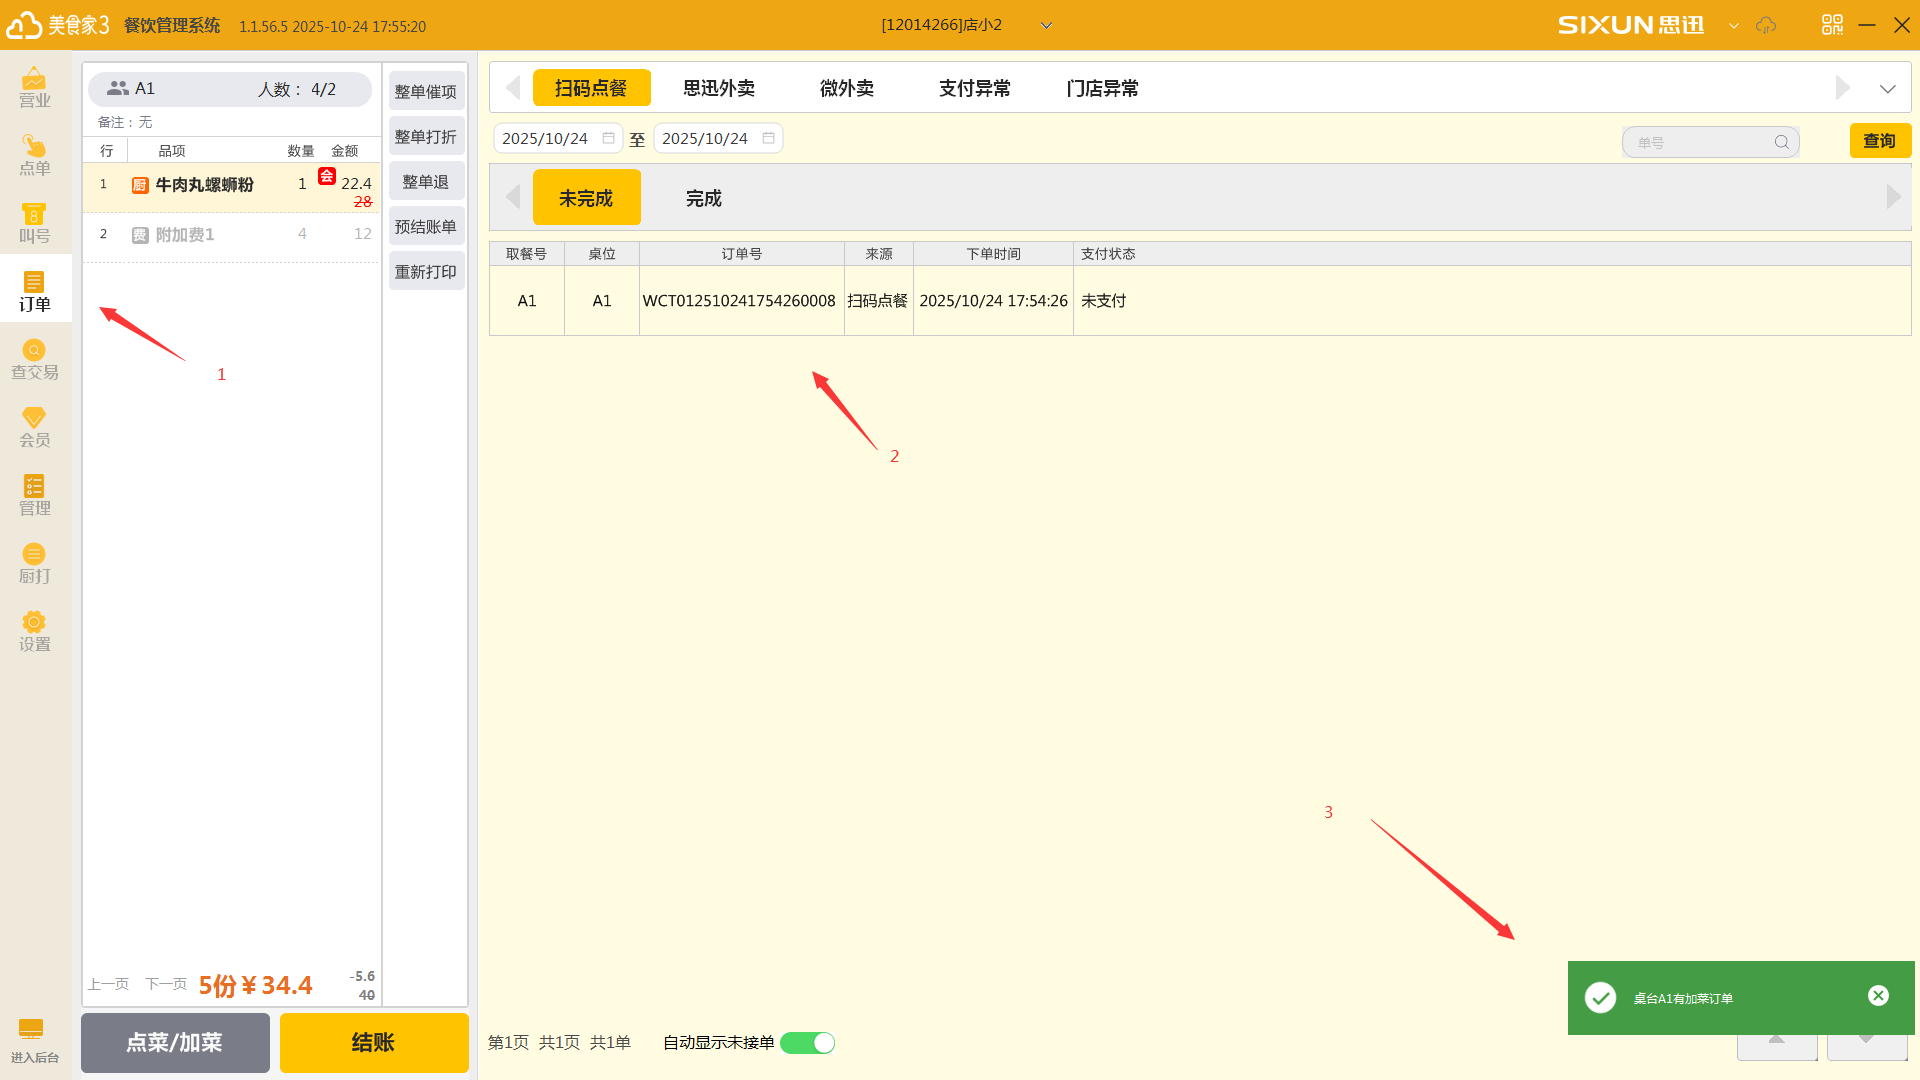Open the start date calendar picker
Image resolution: width=1920 pixels, height=1080 pixels.
point(608,138)
